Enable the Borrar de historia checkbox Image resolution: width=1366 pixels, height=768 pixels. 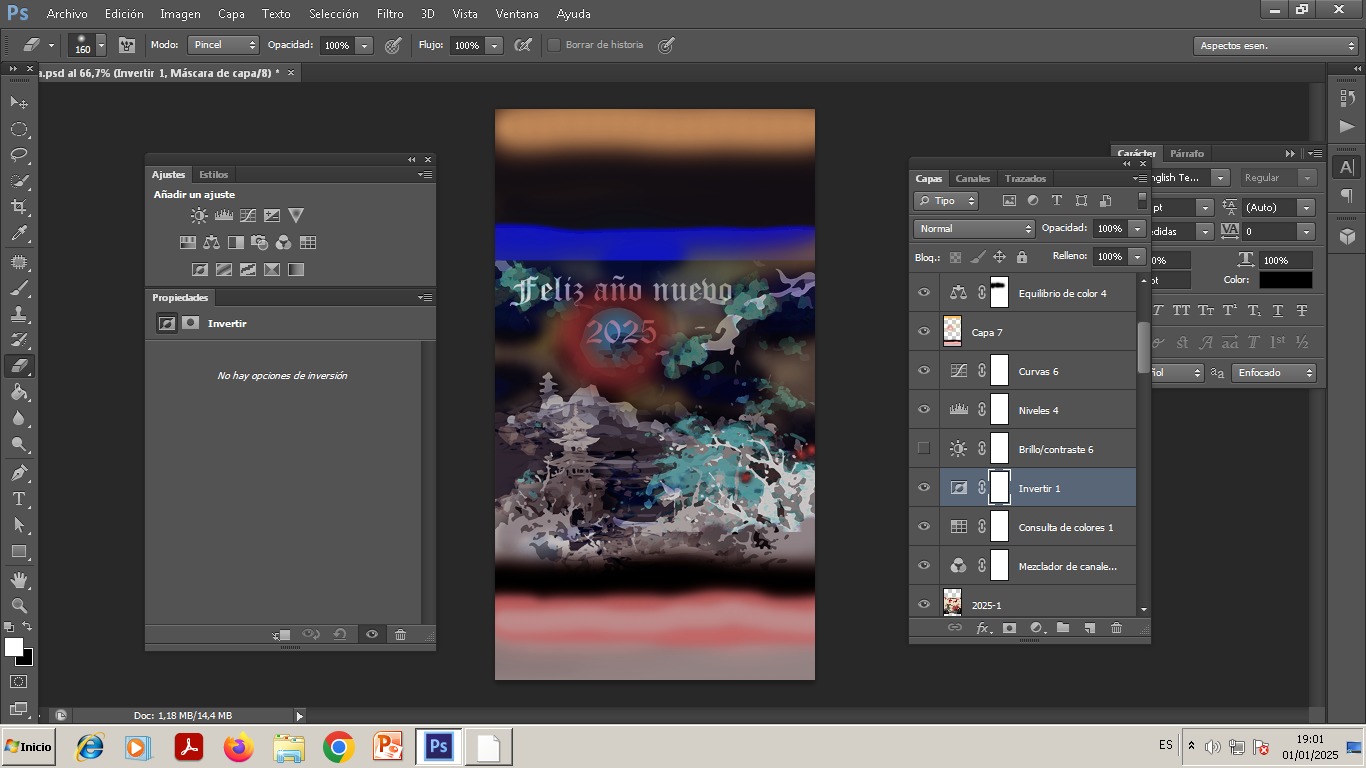point(554,45)
